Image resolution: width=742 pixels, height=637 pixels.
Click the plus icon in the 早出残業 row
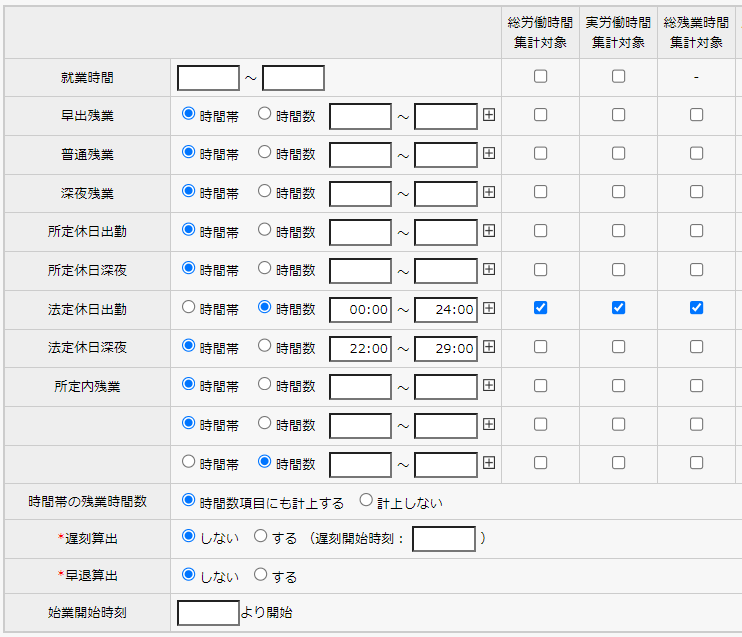(x=489, y=115)
